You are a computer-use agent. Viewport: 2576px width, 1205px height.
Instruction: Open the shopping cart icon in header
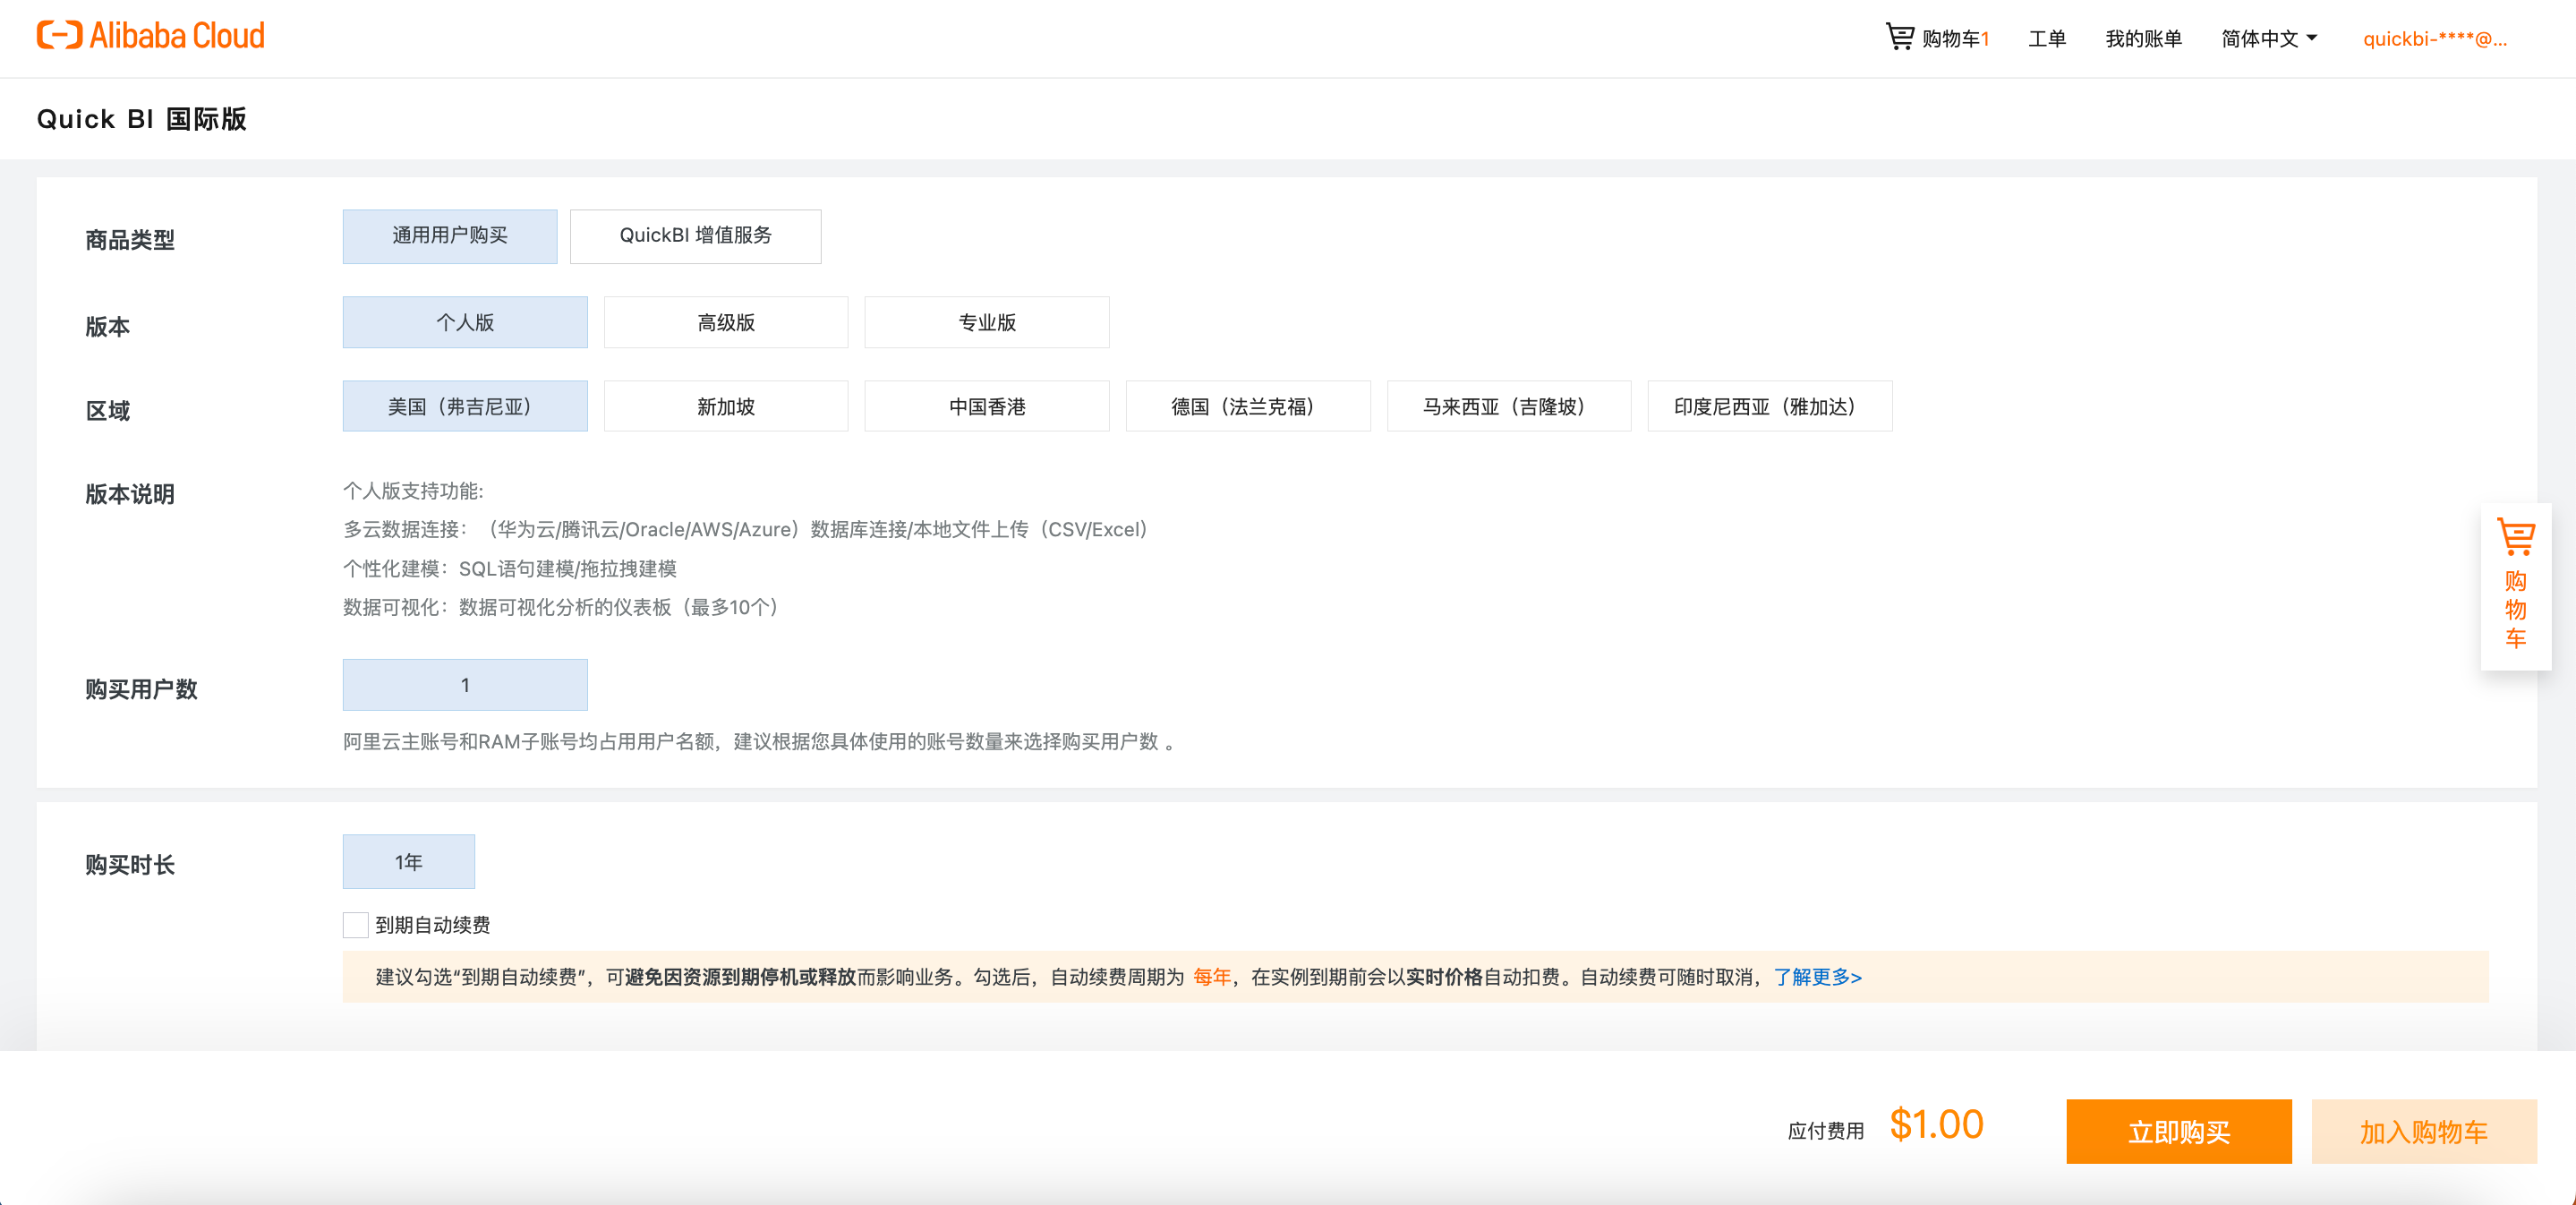tap(1899, 37)
